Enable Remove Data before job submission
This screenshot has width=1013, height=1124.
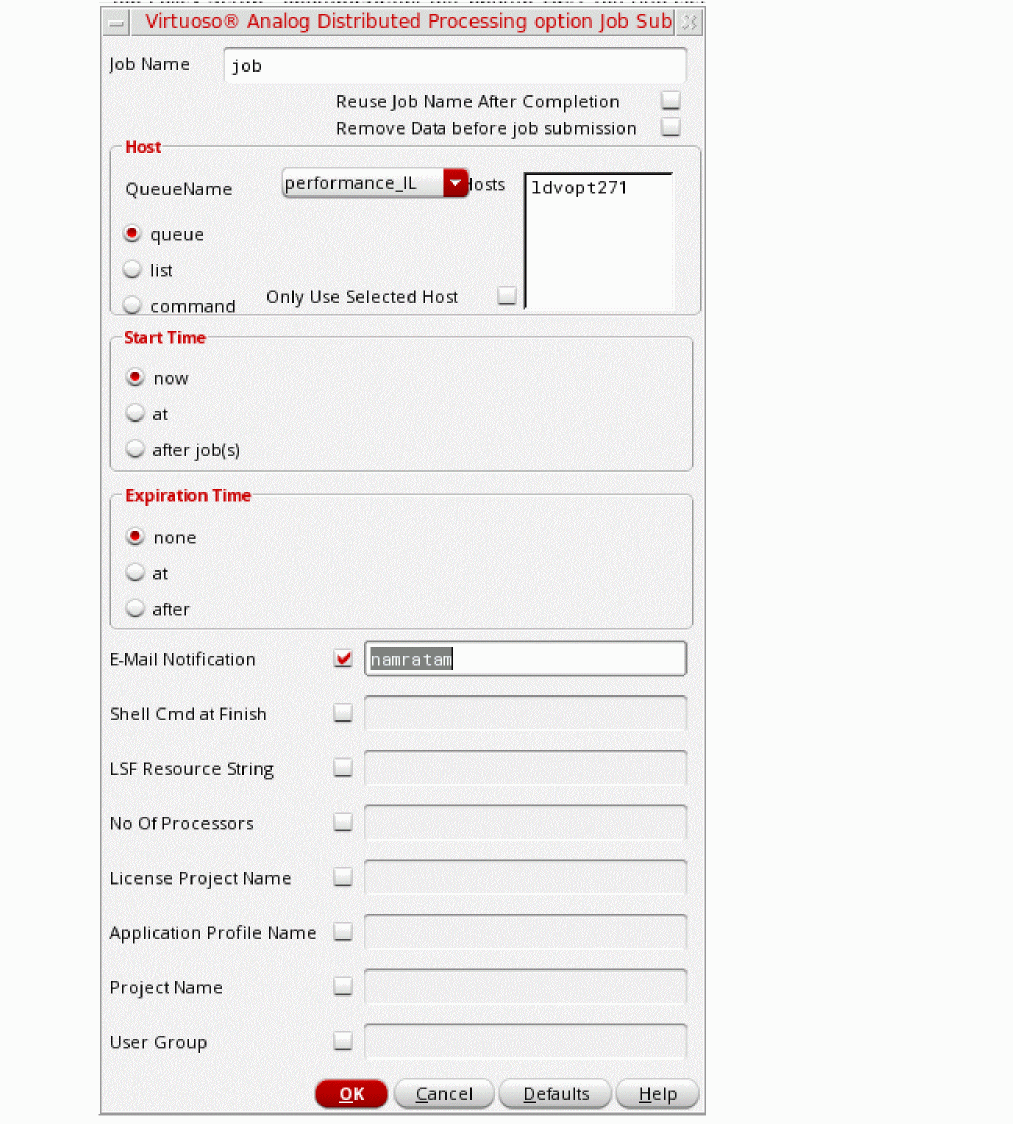click(671, 128)
